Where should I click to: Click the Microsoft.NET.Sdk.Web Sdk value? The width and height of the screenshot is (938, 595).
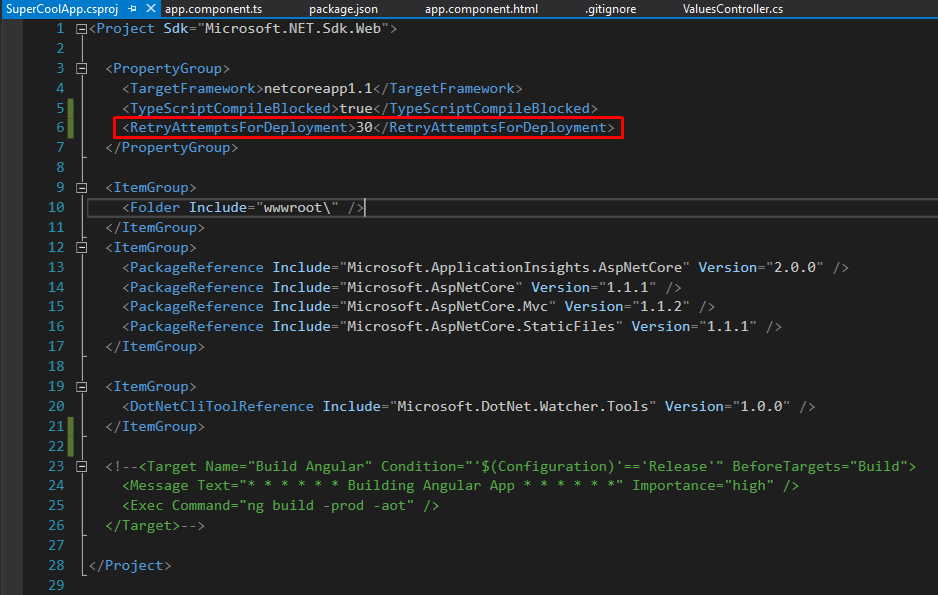pyautogui.click(x=293, y=29)
